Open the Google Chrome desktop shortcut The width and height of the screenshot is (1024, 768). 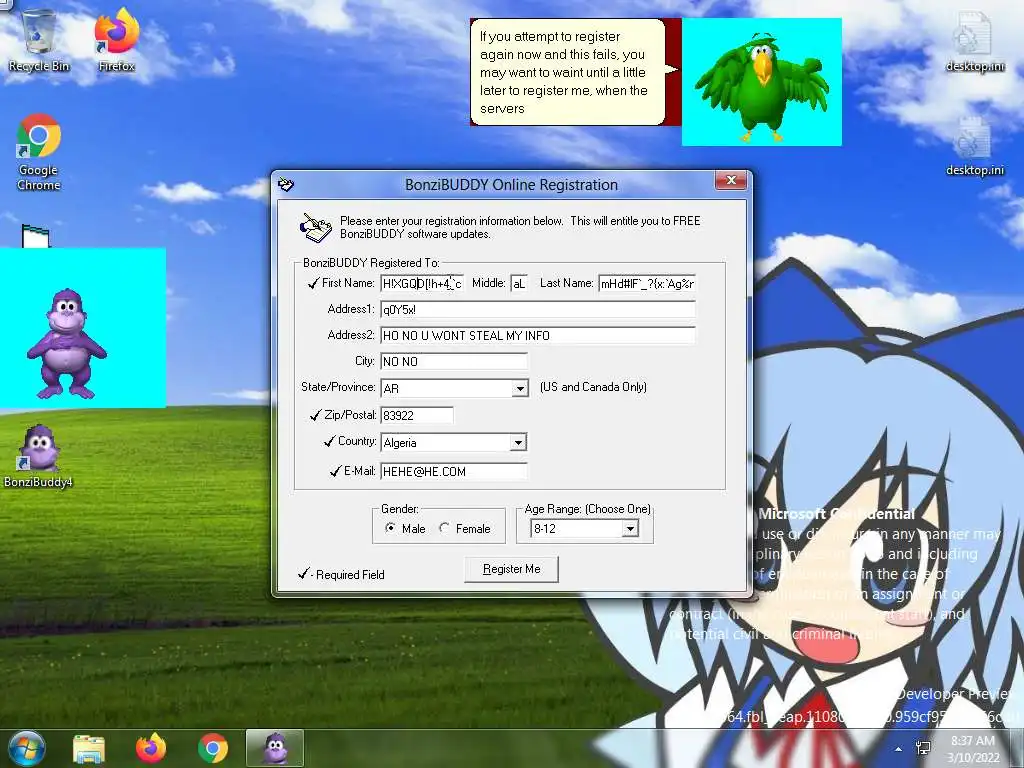coord(39,152)
